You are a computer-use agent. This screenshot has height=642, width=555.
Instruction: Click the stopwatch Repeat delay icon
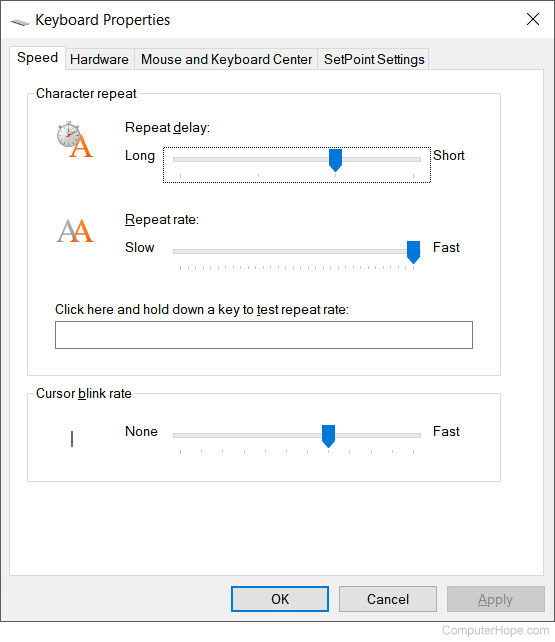click(75, 140)
